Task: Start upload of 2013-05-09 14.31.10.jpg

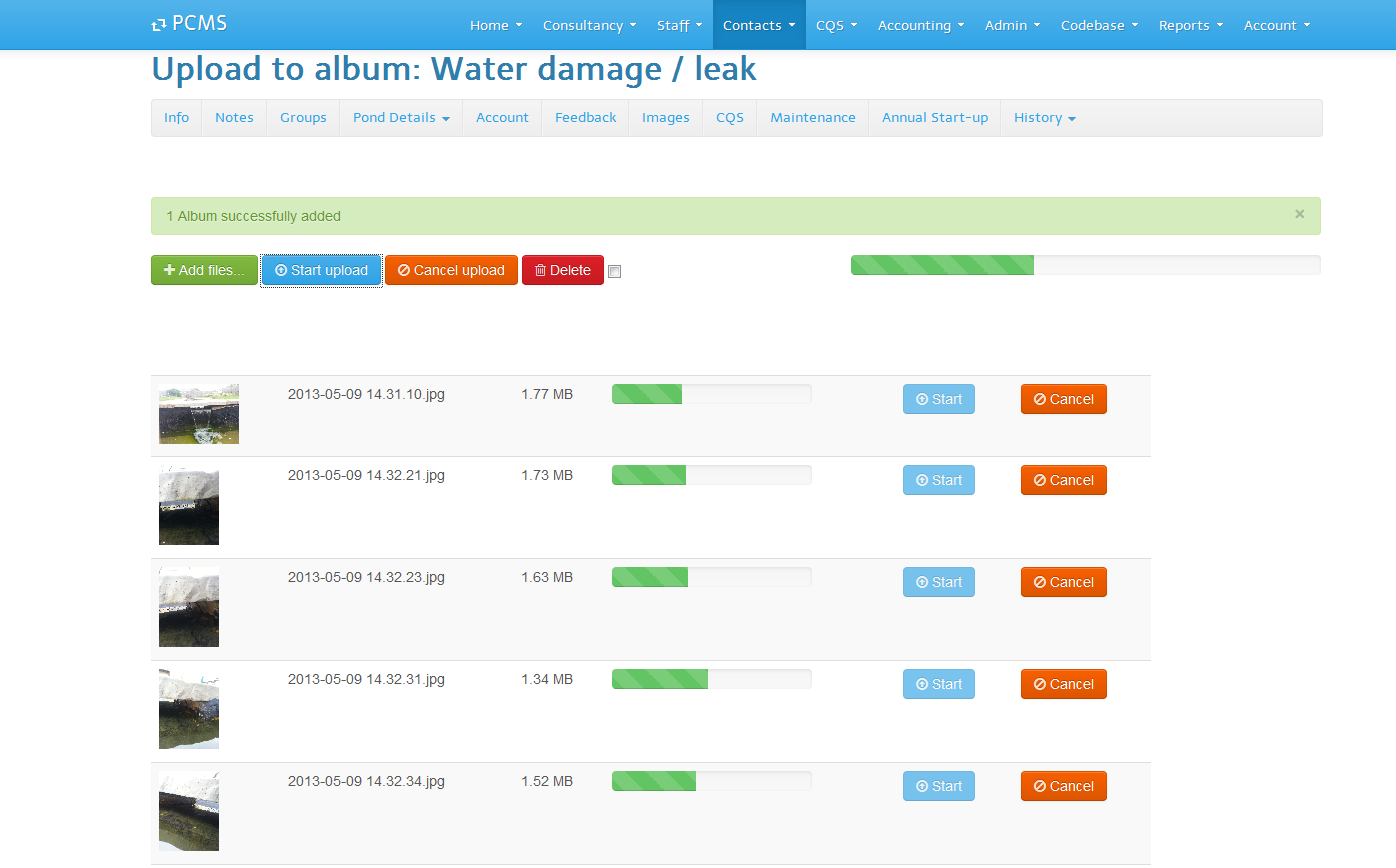Action: click(x=938, y=399)
